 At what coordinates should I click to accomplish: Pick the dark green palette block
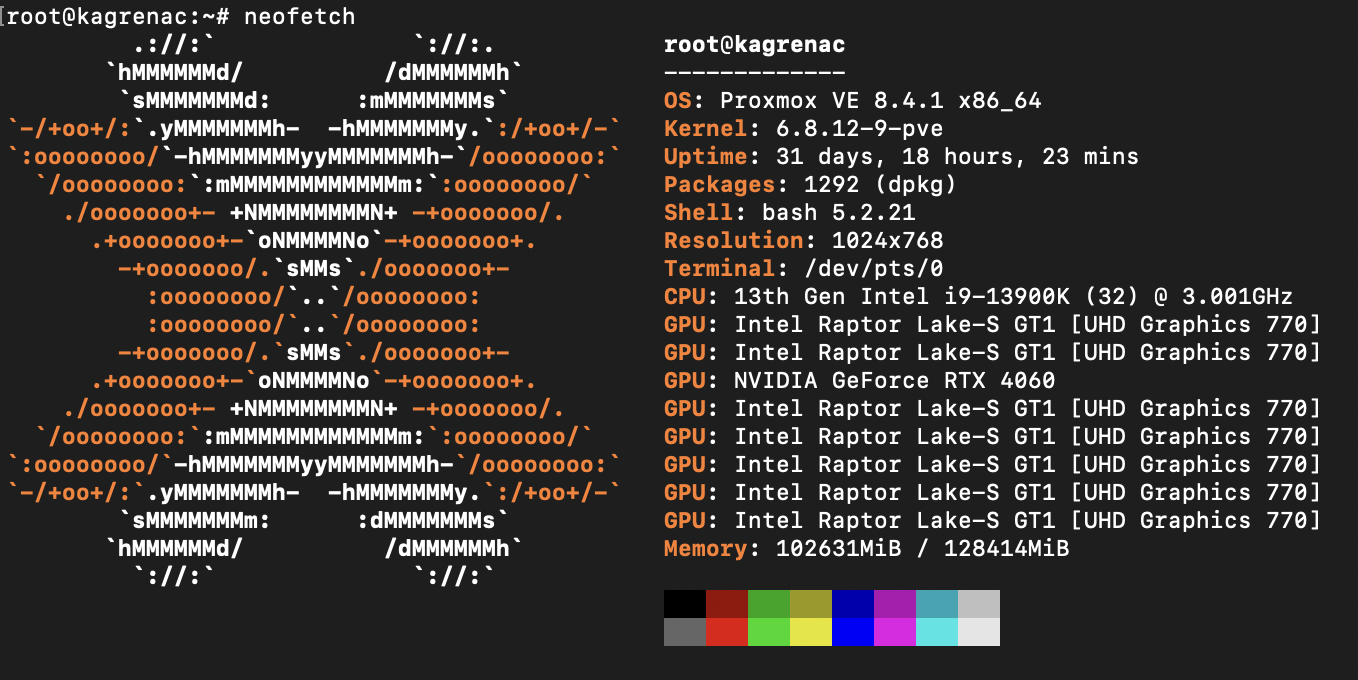pos(769,604)
